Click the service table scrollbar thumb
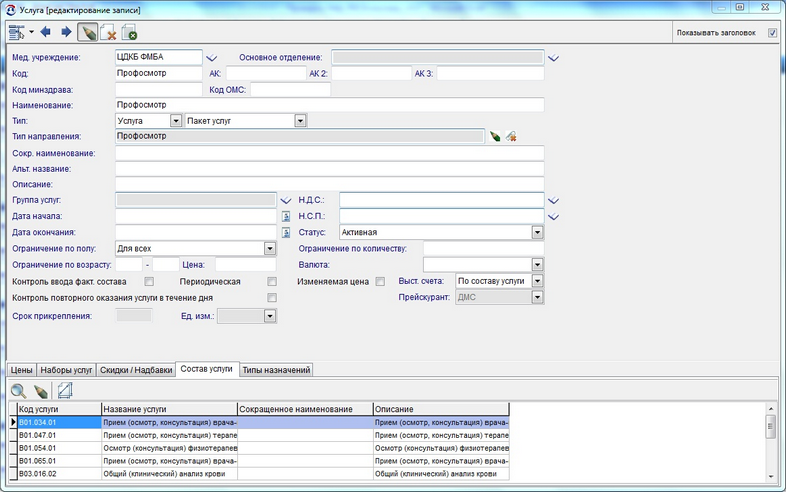 771,427
